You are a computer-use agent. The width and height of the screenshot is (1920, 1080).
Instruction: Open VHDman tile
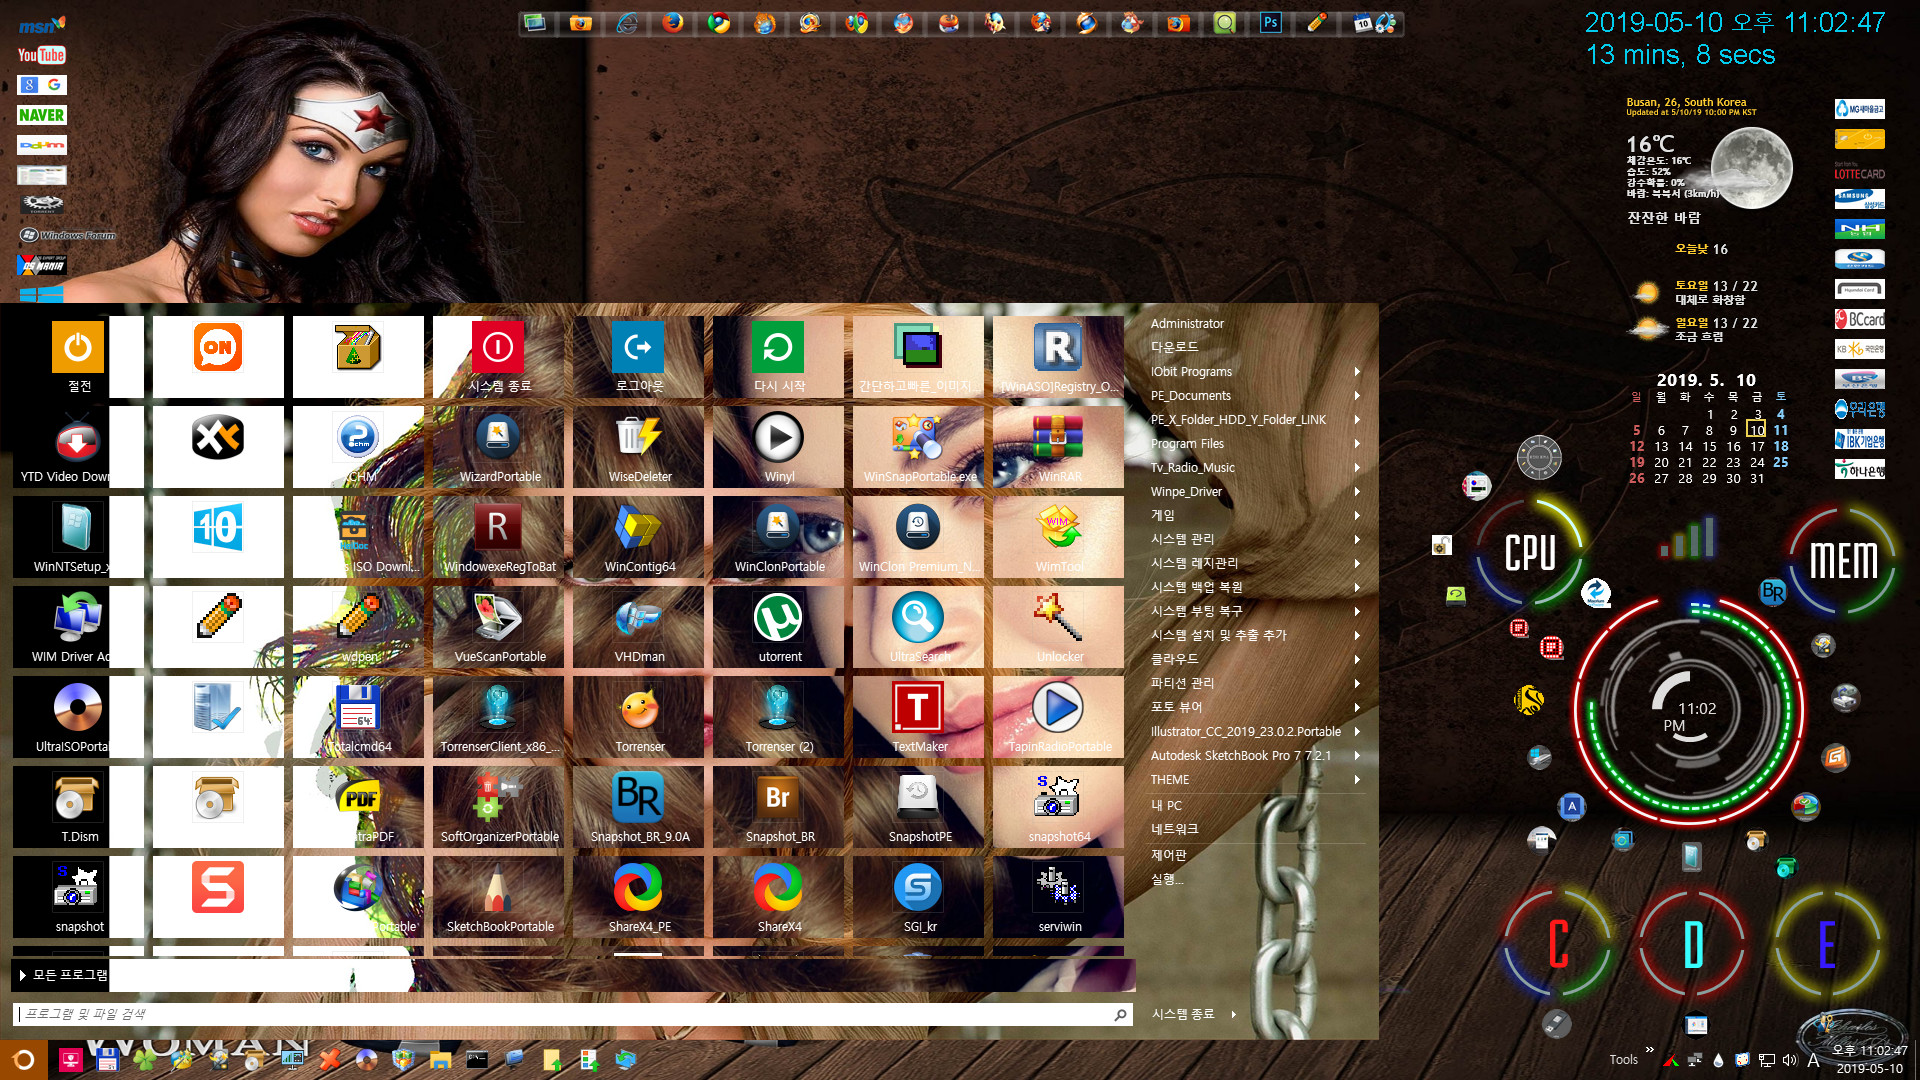[x=638, y=627]
